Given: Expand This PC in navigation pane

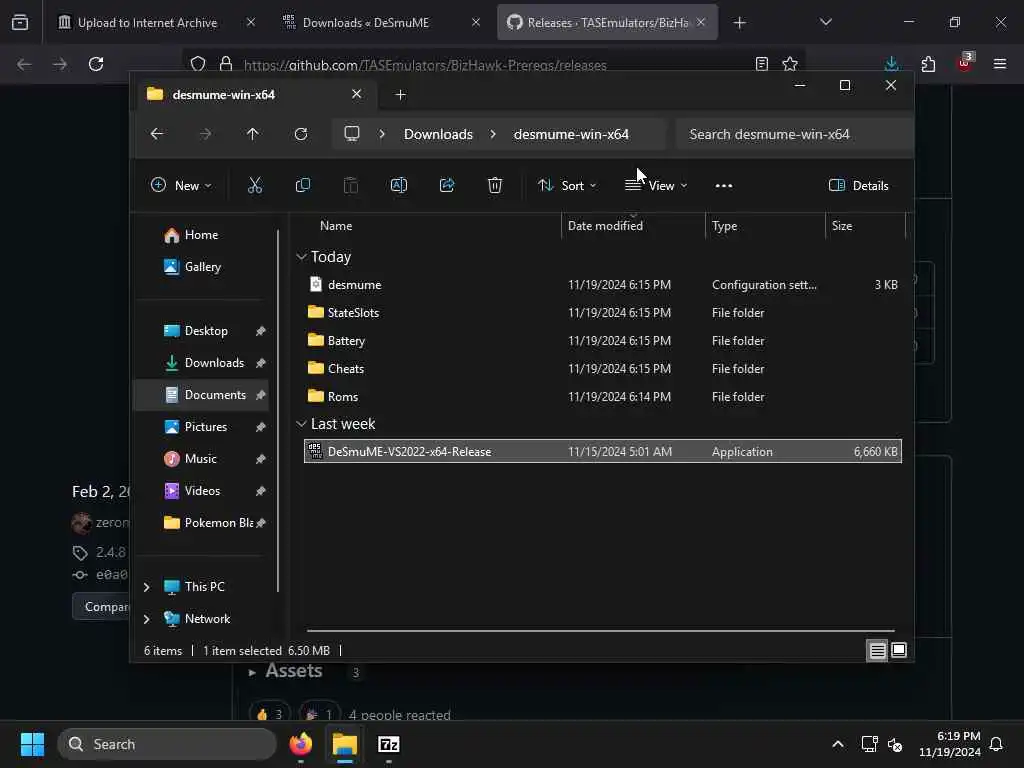Looking at the screenshot, I should coord(147,587).
